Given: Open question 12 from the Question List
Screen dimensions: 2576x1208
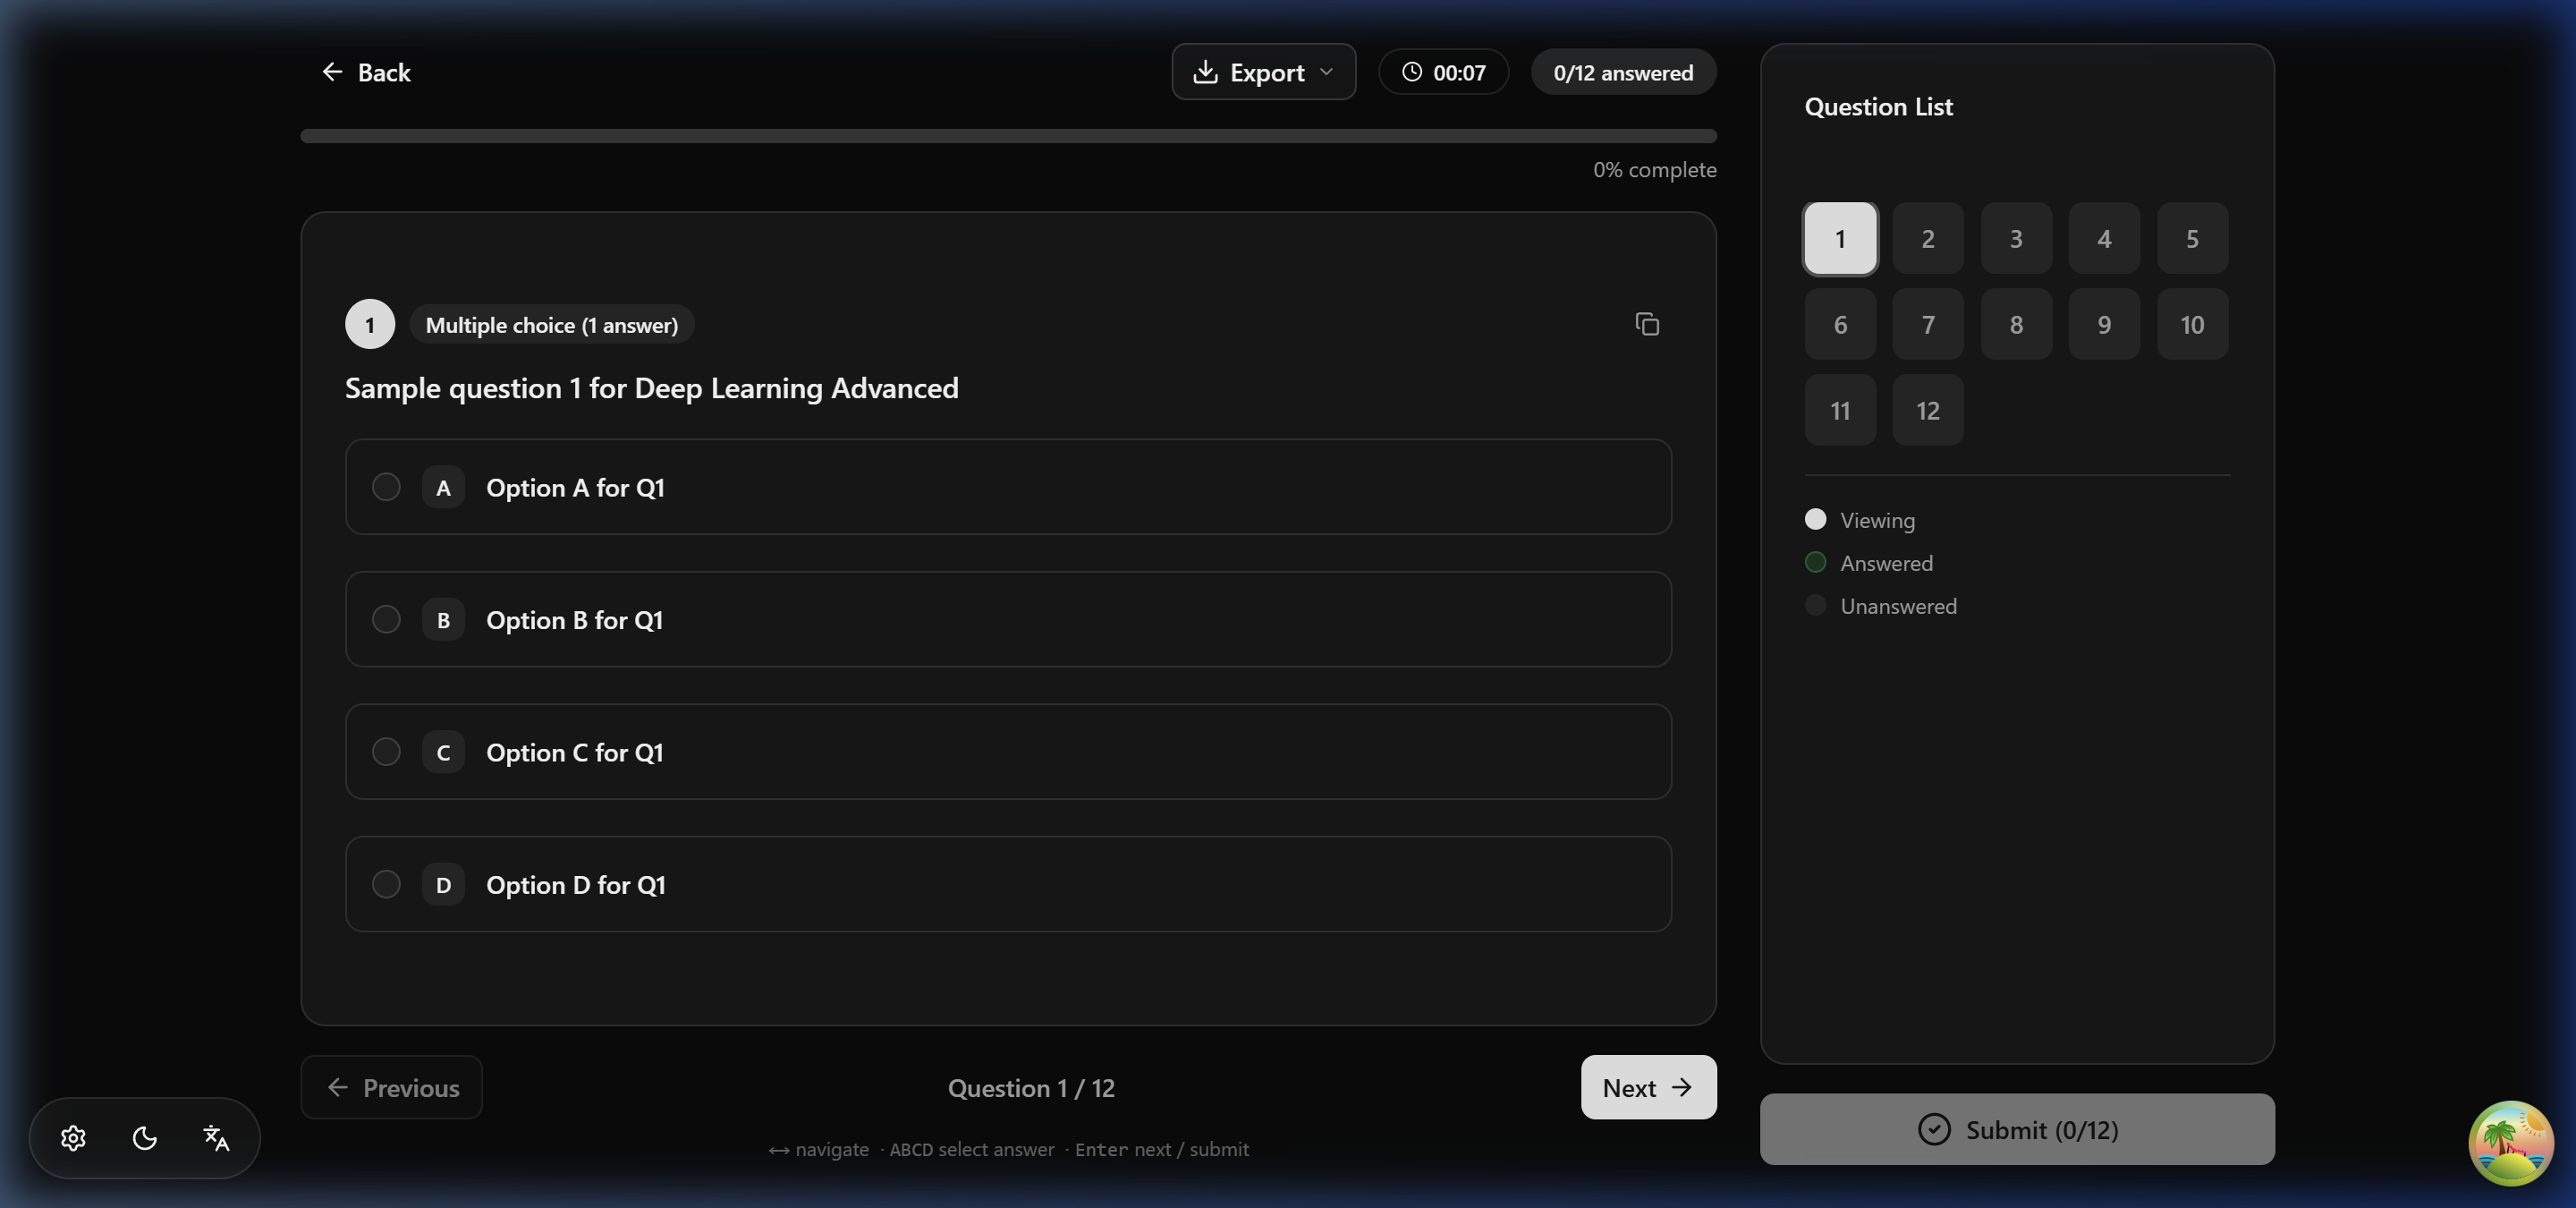Looking at the screenshot, I should click(x=1928, y=410).
